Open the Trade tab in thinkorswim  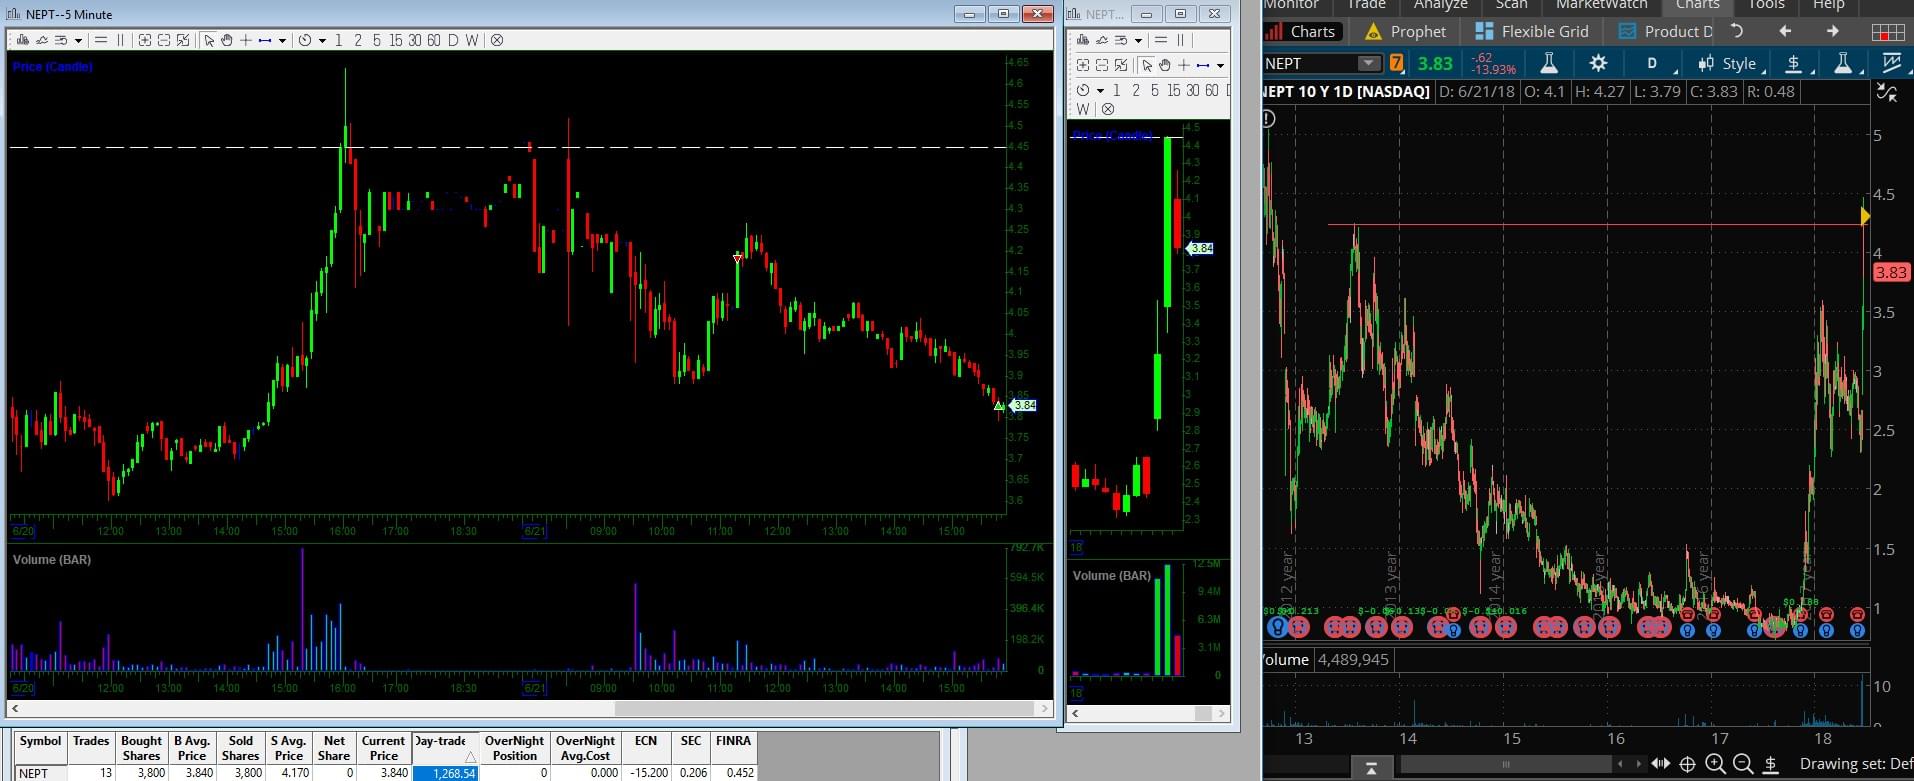point(1366,5)
